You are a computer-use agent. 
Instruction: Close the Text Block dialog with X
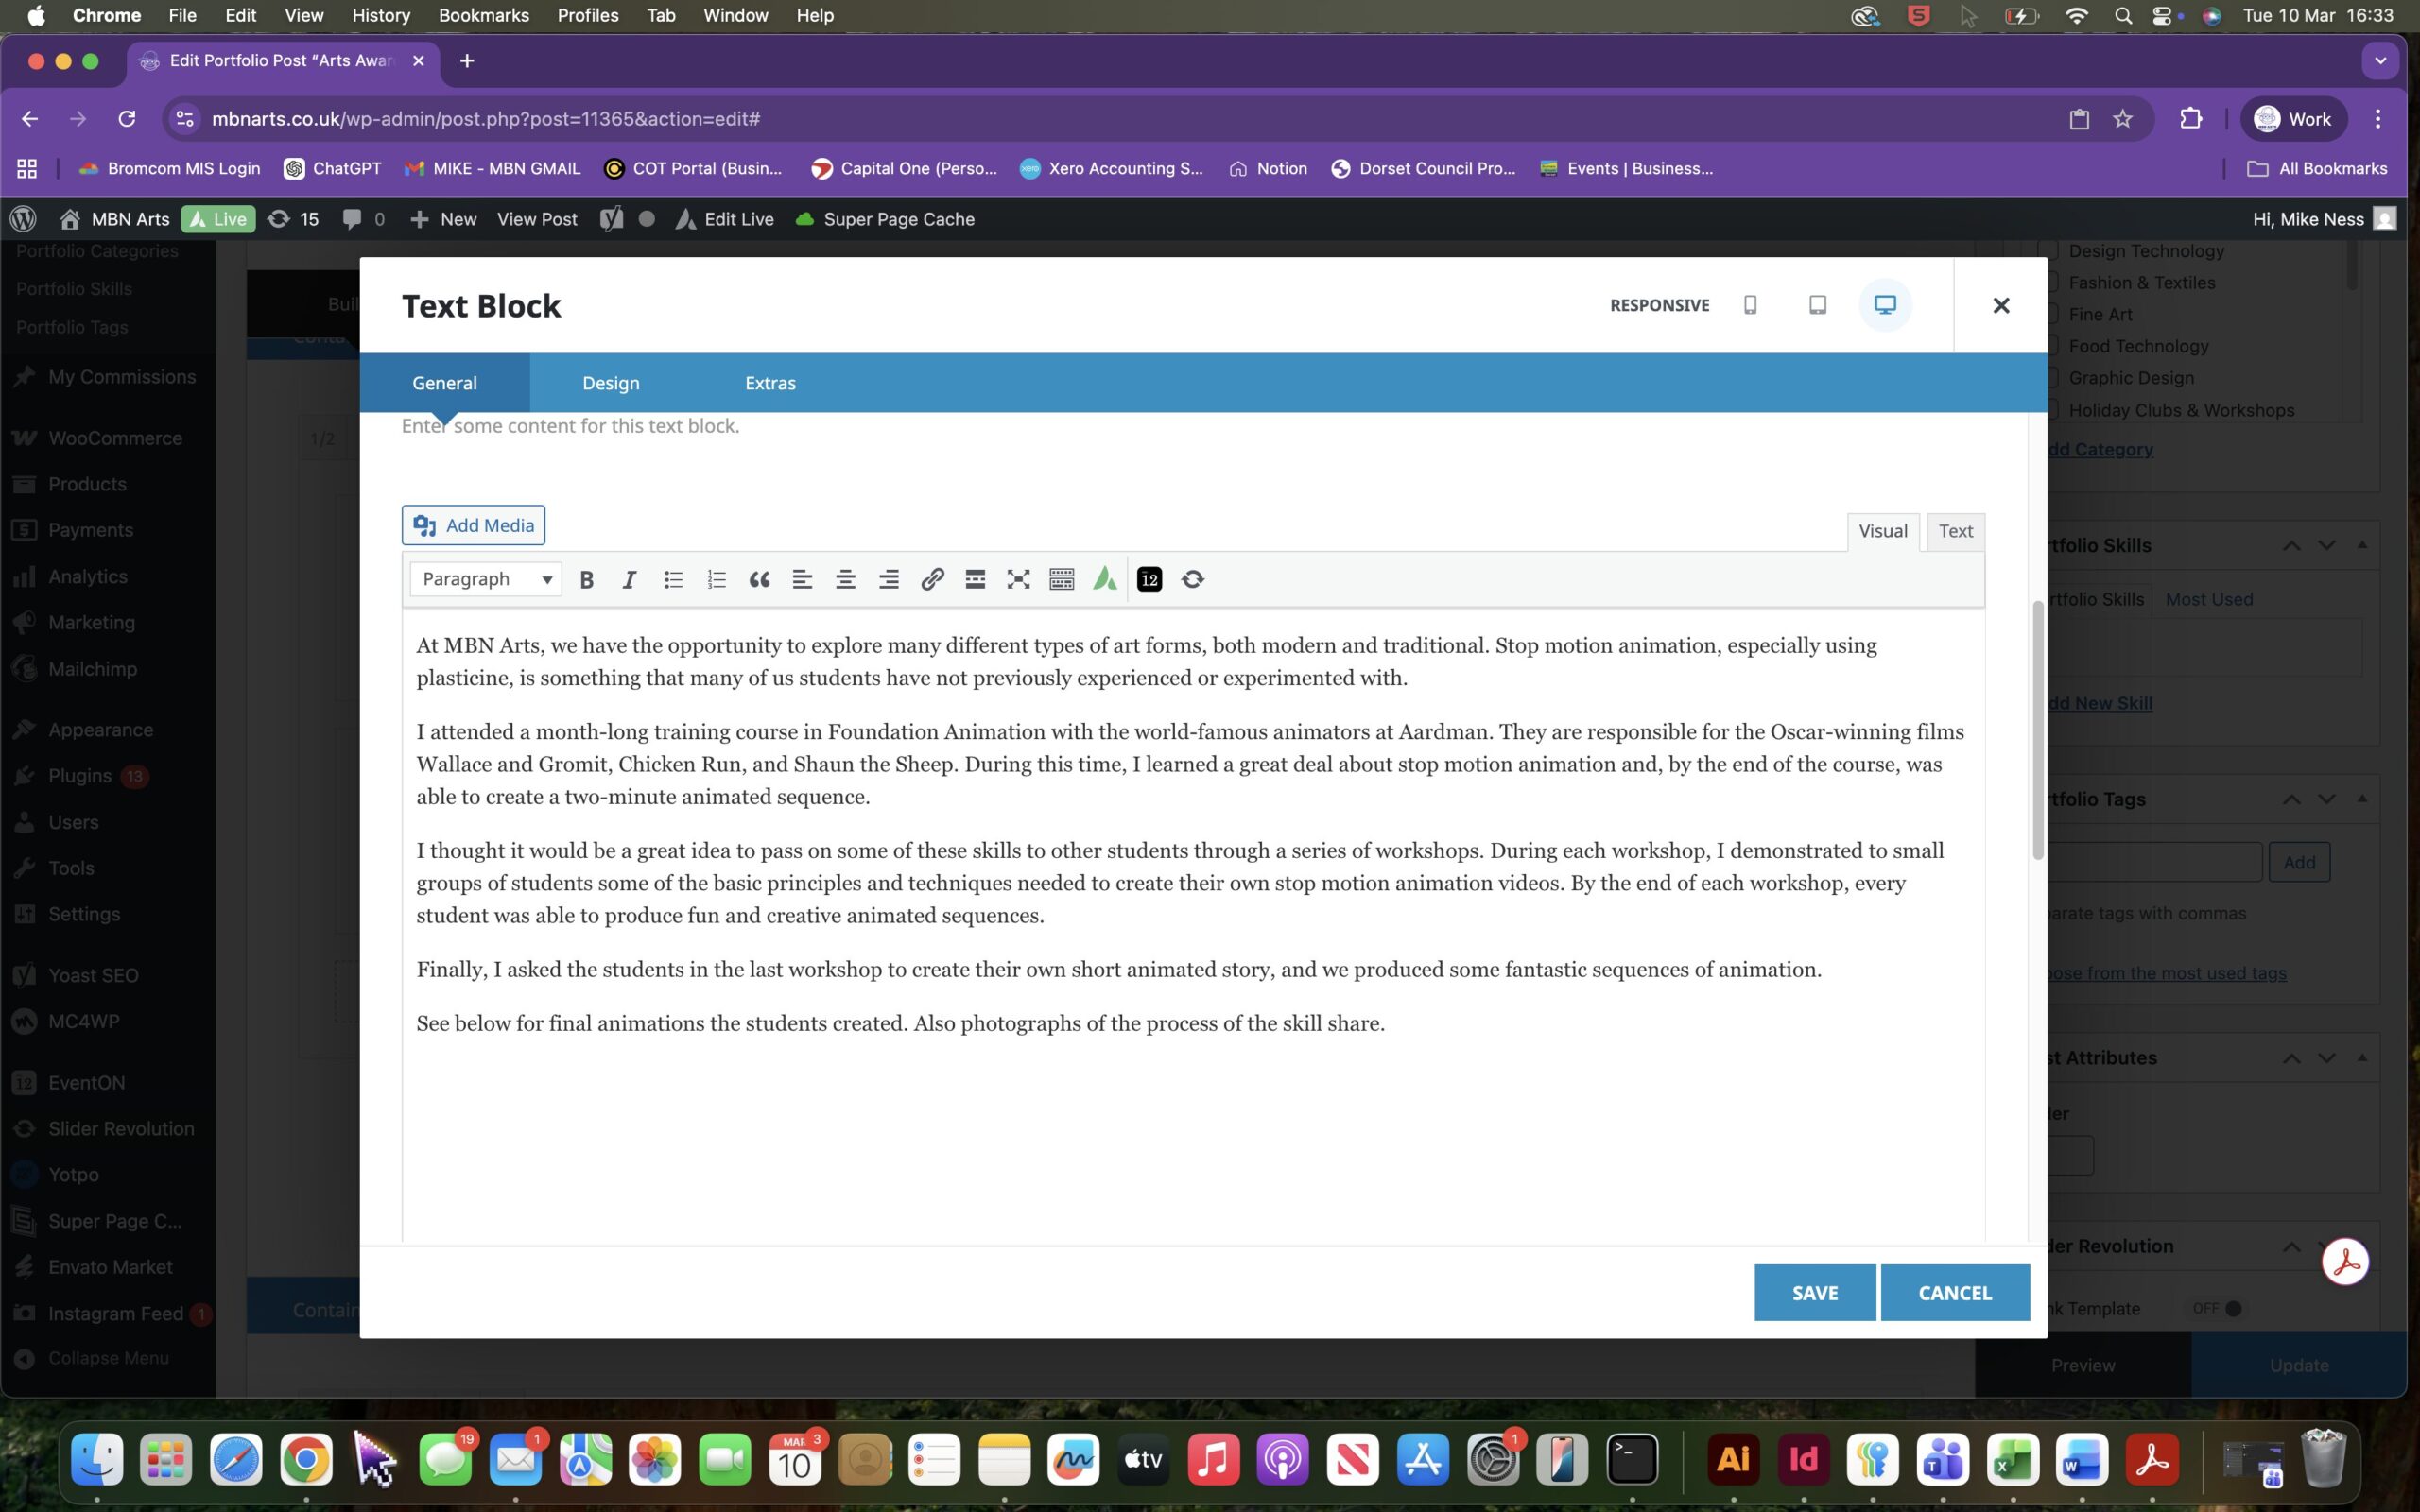coord(2000,305)
